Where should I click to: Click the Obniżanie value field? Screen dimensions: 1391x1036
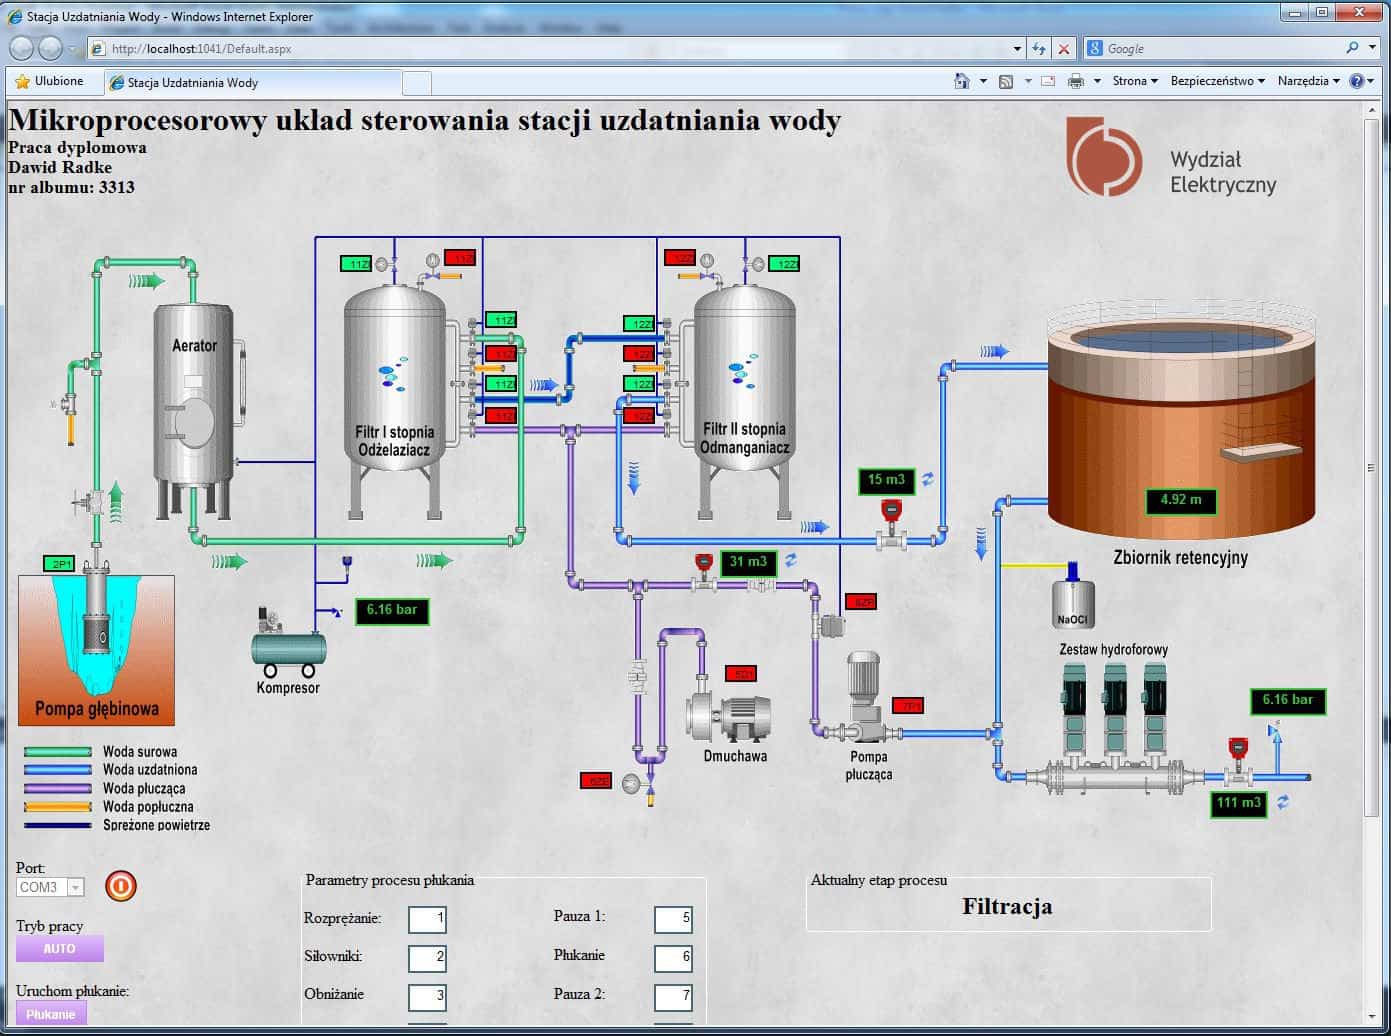pos(427,996)
